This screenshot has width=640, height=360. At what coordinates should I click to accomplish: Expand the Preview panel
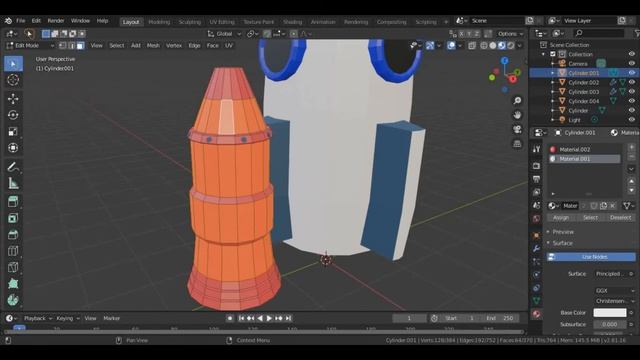tap(563, 232)
